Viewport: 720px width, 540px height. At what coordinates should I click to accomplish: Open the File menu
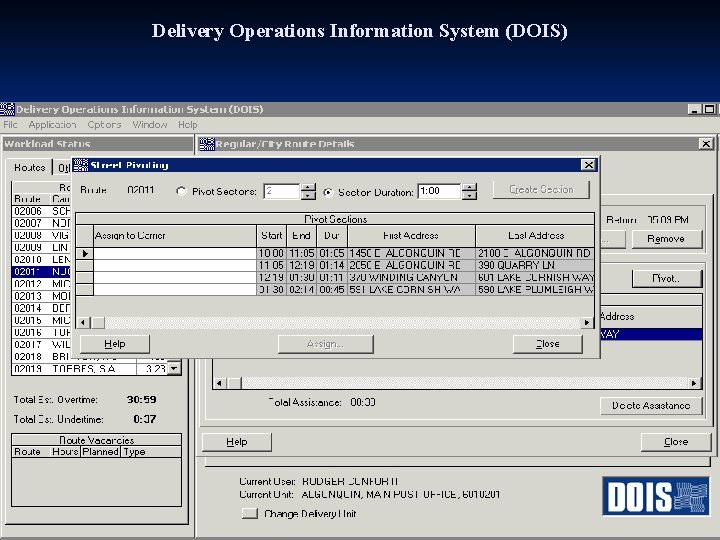pos(10,124)
